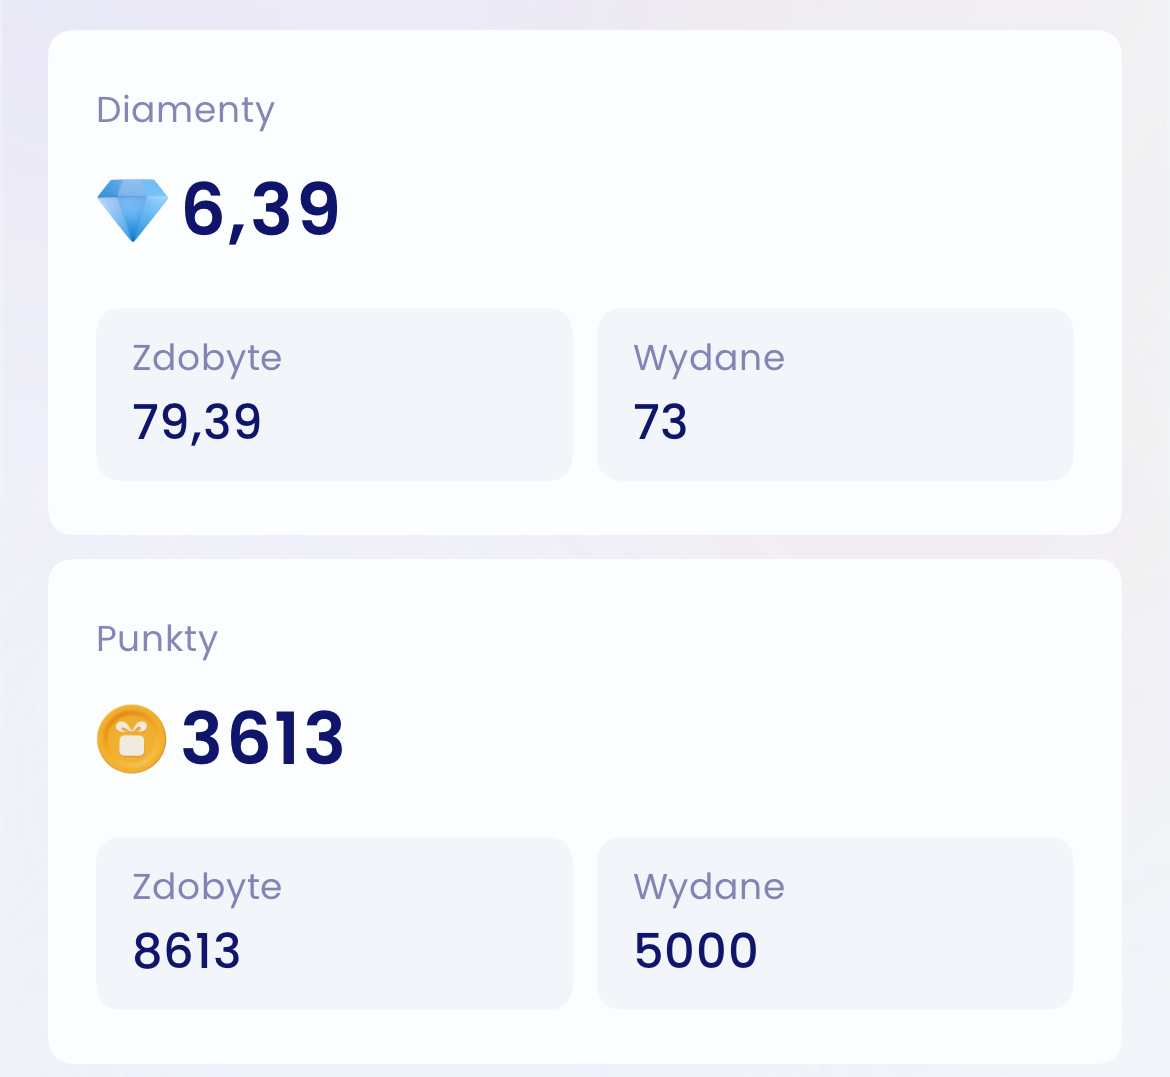This screenshot has height=1077, width=1170.
Task: Click the gold gift coin icon
Action: point(131,739)
